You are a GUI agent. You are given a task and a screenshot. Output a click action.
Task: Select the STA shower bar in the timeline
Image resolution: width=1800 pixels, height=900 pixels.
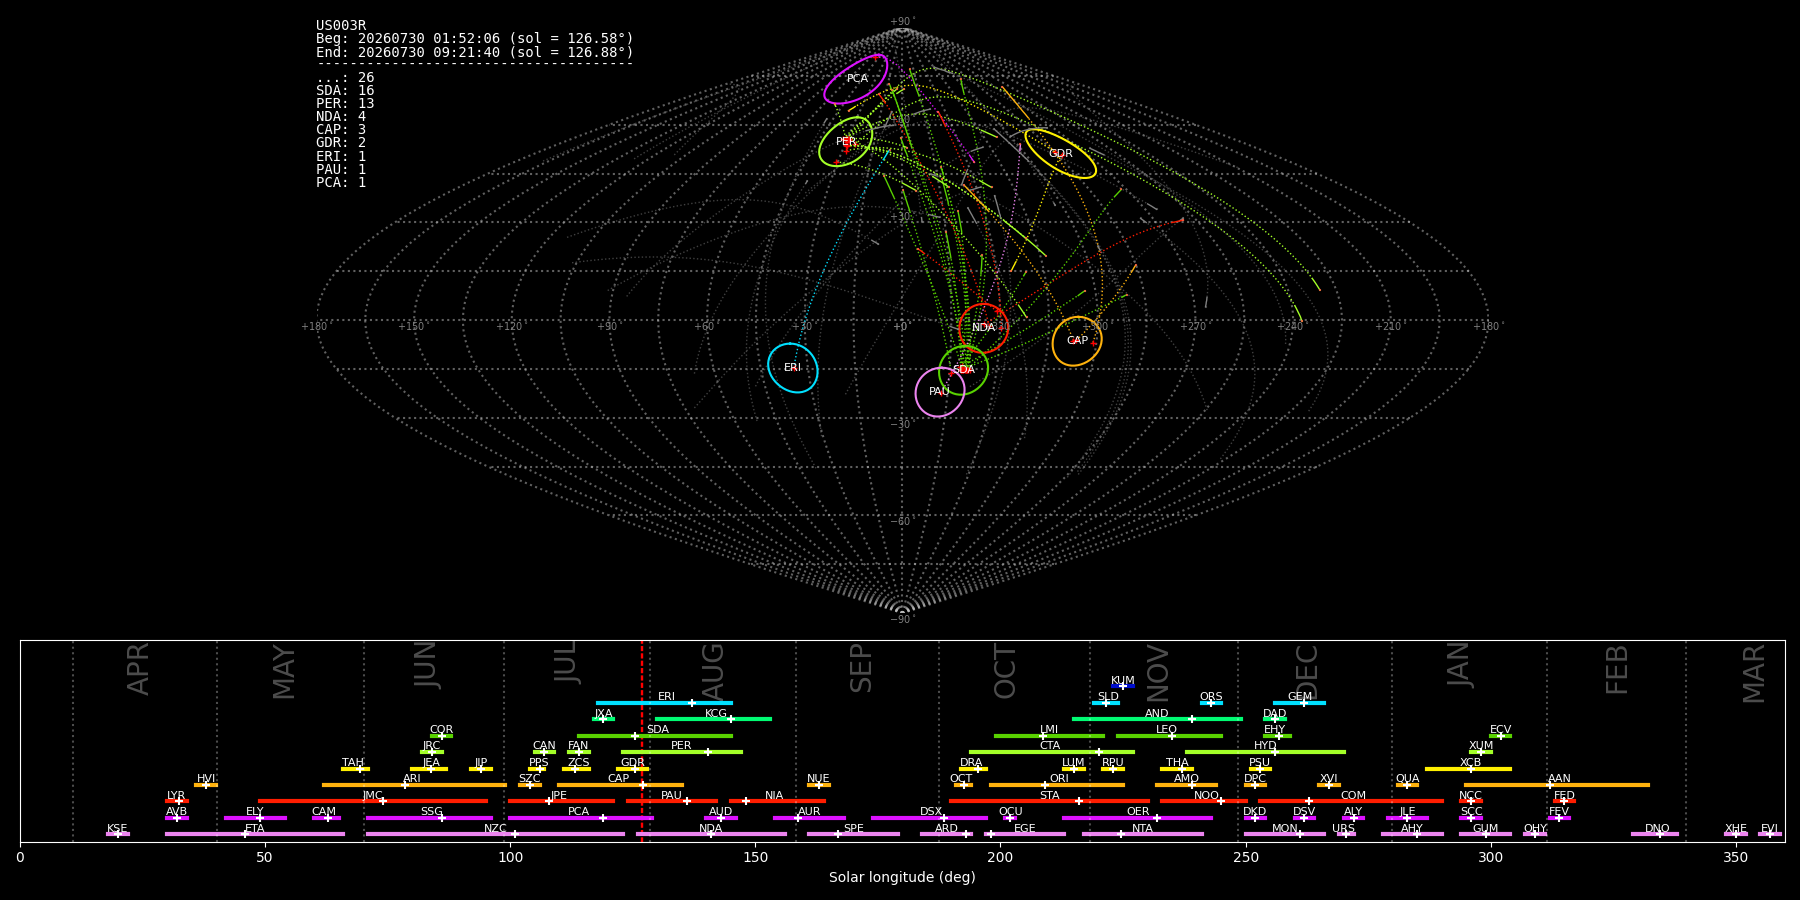point(1049,801)
